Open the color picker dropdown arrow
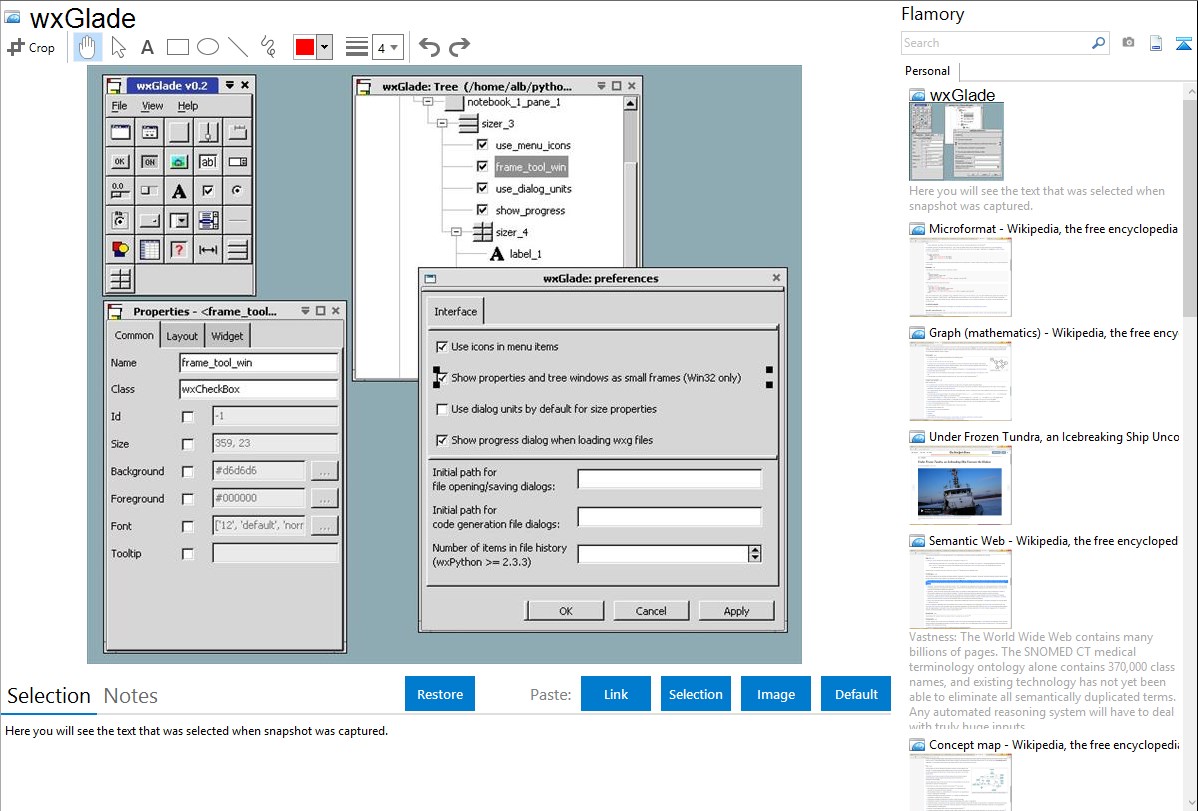The height and width of the screenshot is (811, 1198). 324,47
